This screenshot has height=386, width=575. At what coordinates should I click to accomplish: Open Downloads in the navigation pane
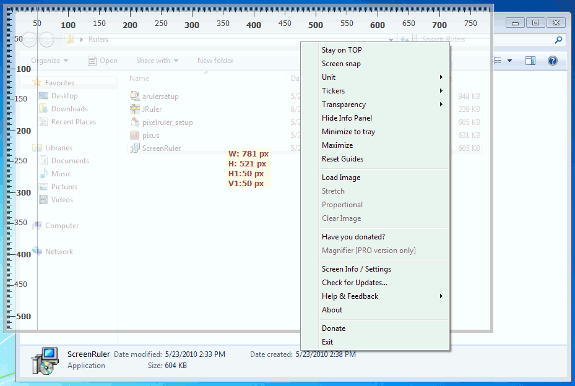coord(64,109)
